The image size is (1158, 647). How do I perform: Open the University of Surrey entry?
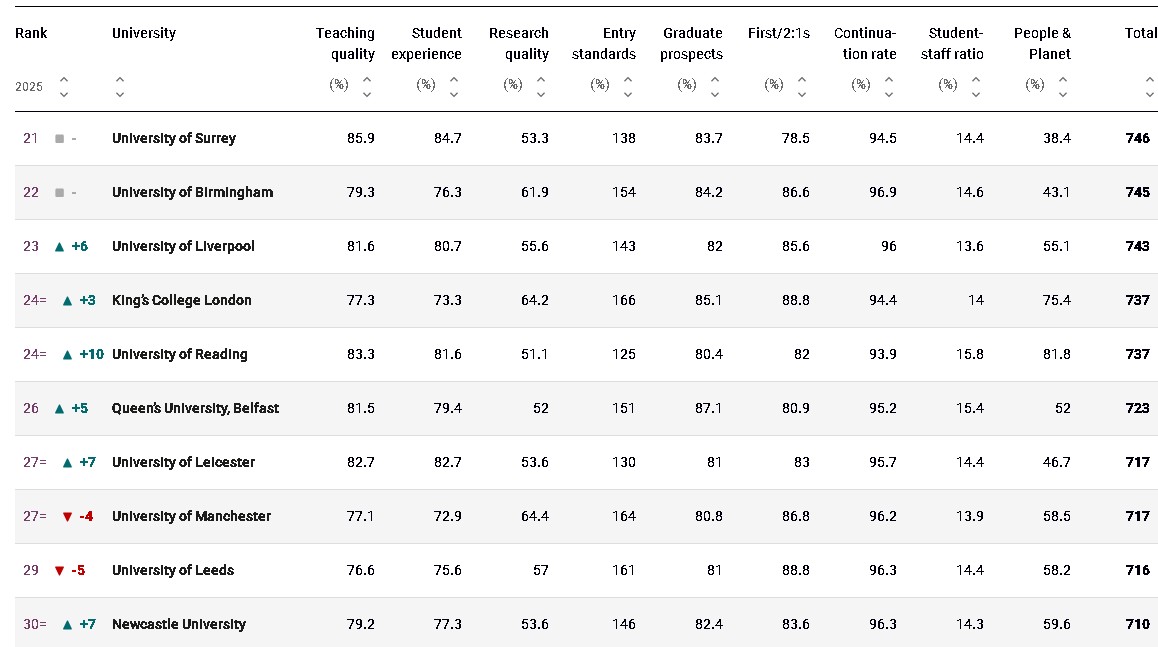tap(174, 138)
